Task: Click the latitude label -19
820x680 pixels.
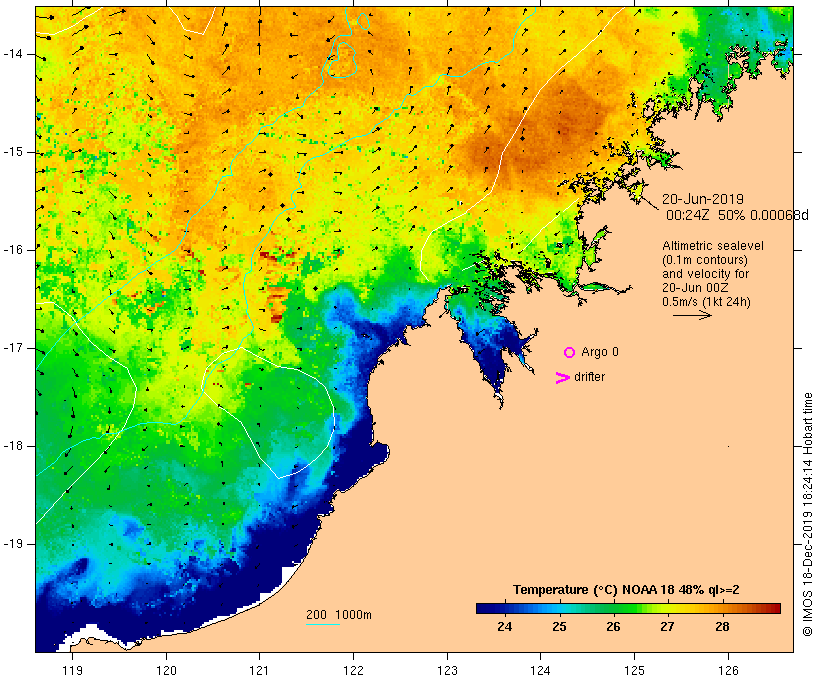Action: (13, 544)
